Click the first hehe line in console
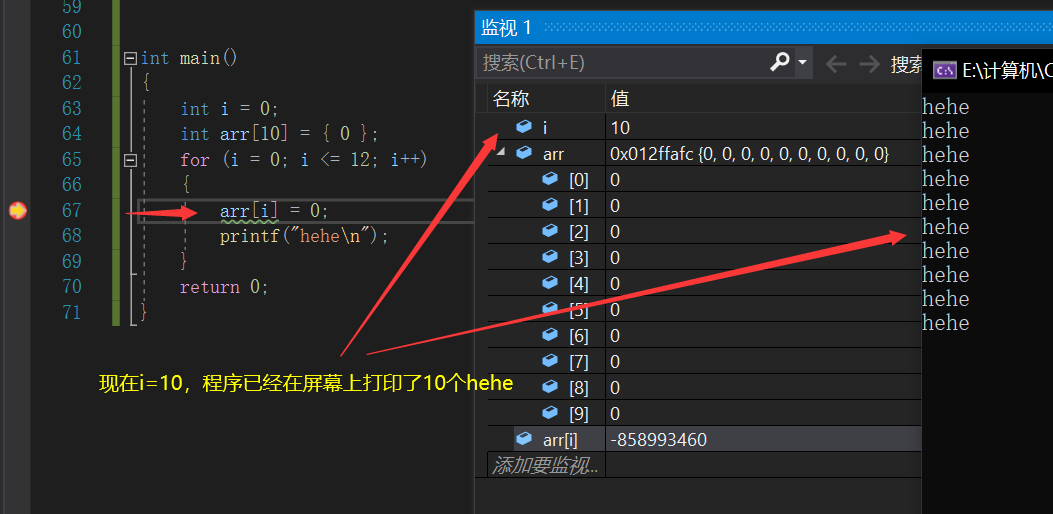1053x514 pixels. click(946, 107)
